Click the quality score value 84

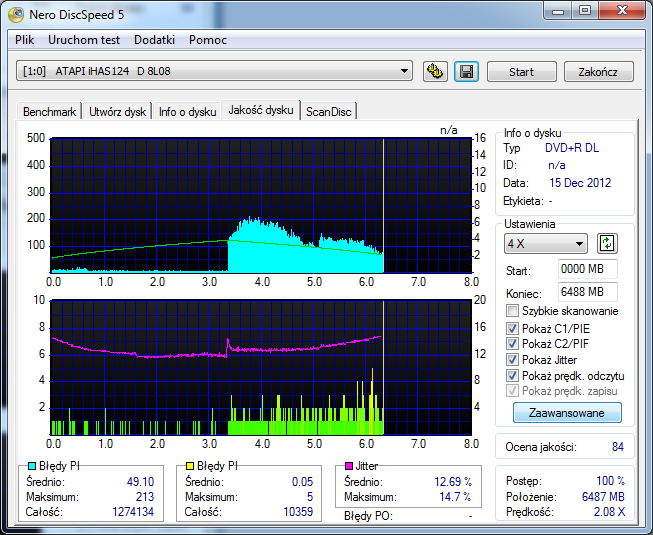click(x=618, y=447)
